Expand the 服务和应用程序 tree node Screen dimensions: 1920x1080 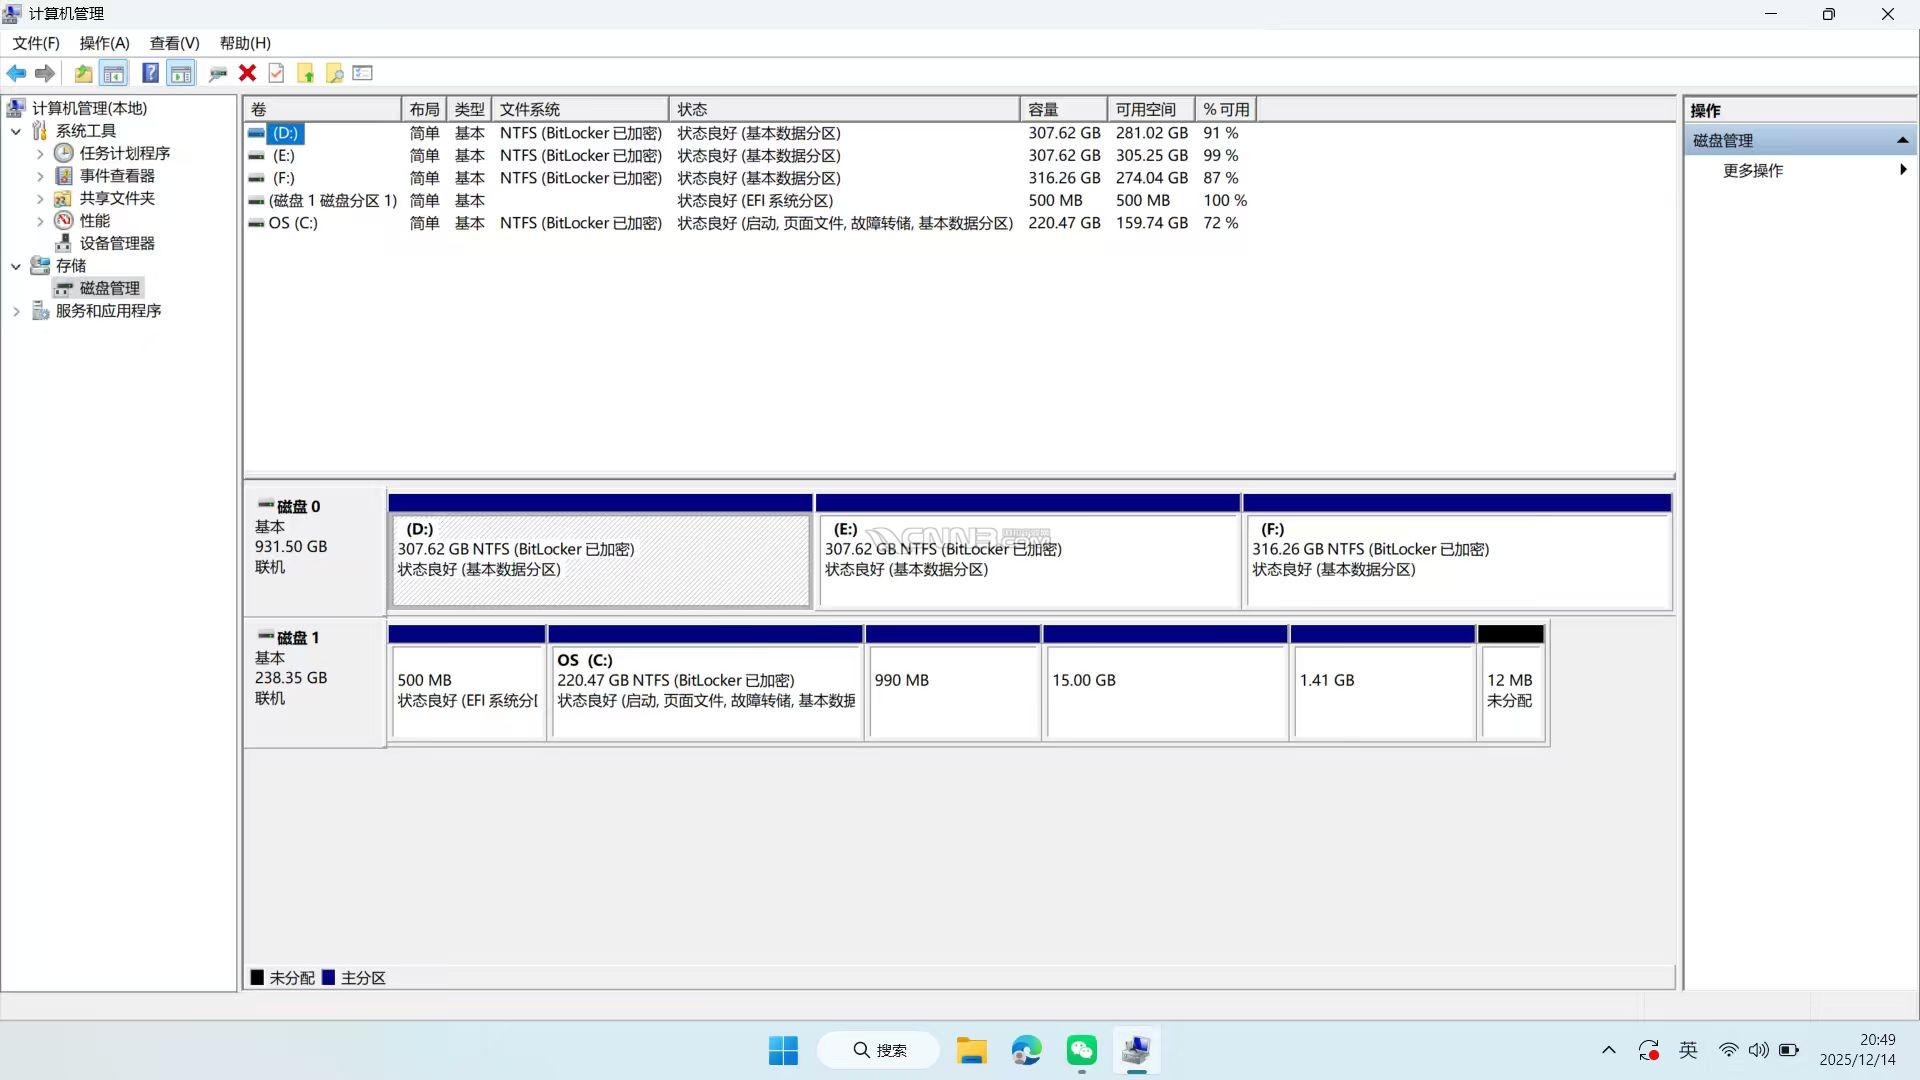coord(16,311)
